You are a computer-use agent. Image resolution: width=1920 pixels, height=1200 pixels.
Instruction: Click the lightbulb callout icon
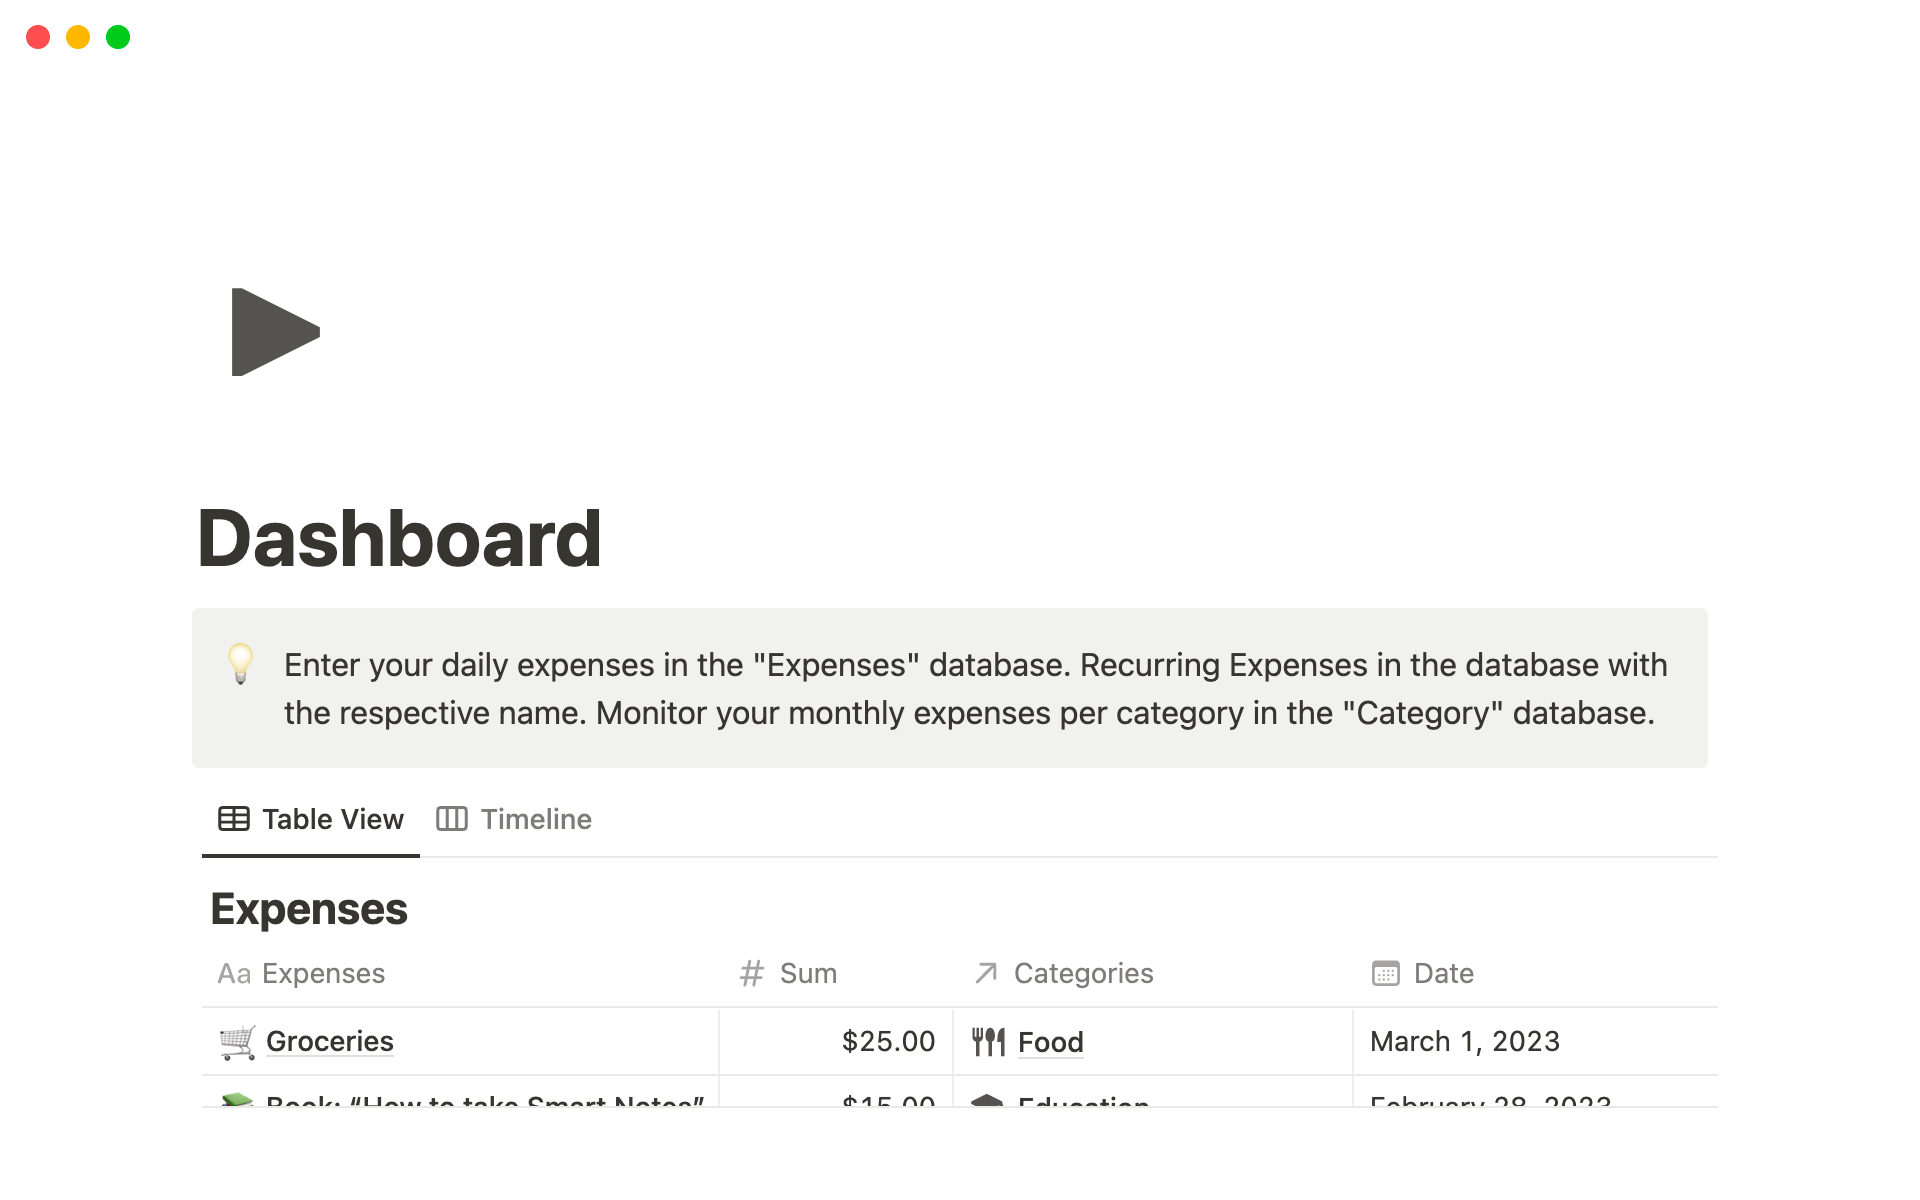241,663
